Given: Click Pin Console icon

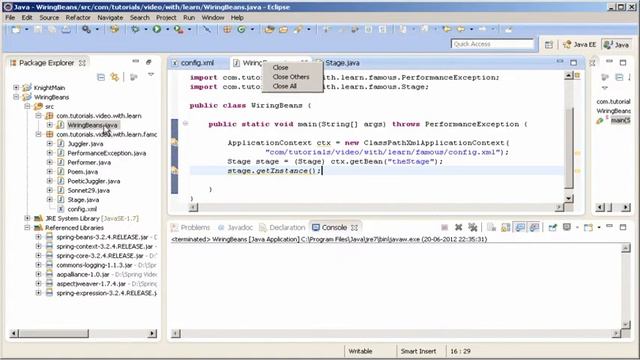Looking at the screenshot, I should (x=552, y=227).
